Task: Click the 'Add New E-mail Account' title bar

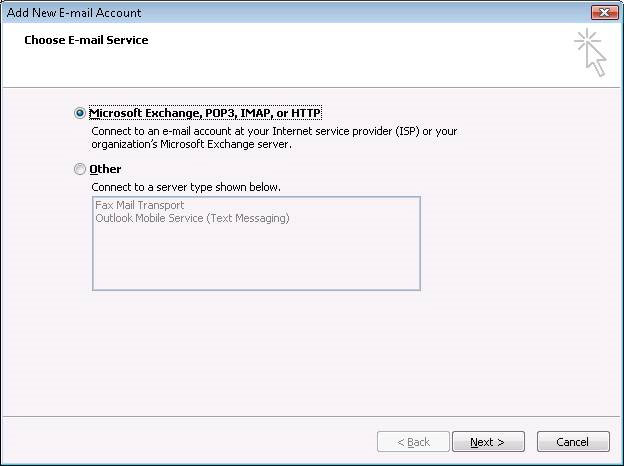Action: click(x=294, y=12)
